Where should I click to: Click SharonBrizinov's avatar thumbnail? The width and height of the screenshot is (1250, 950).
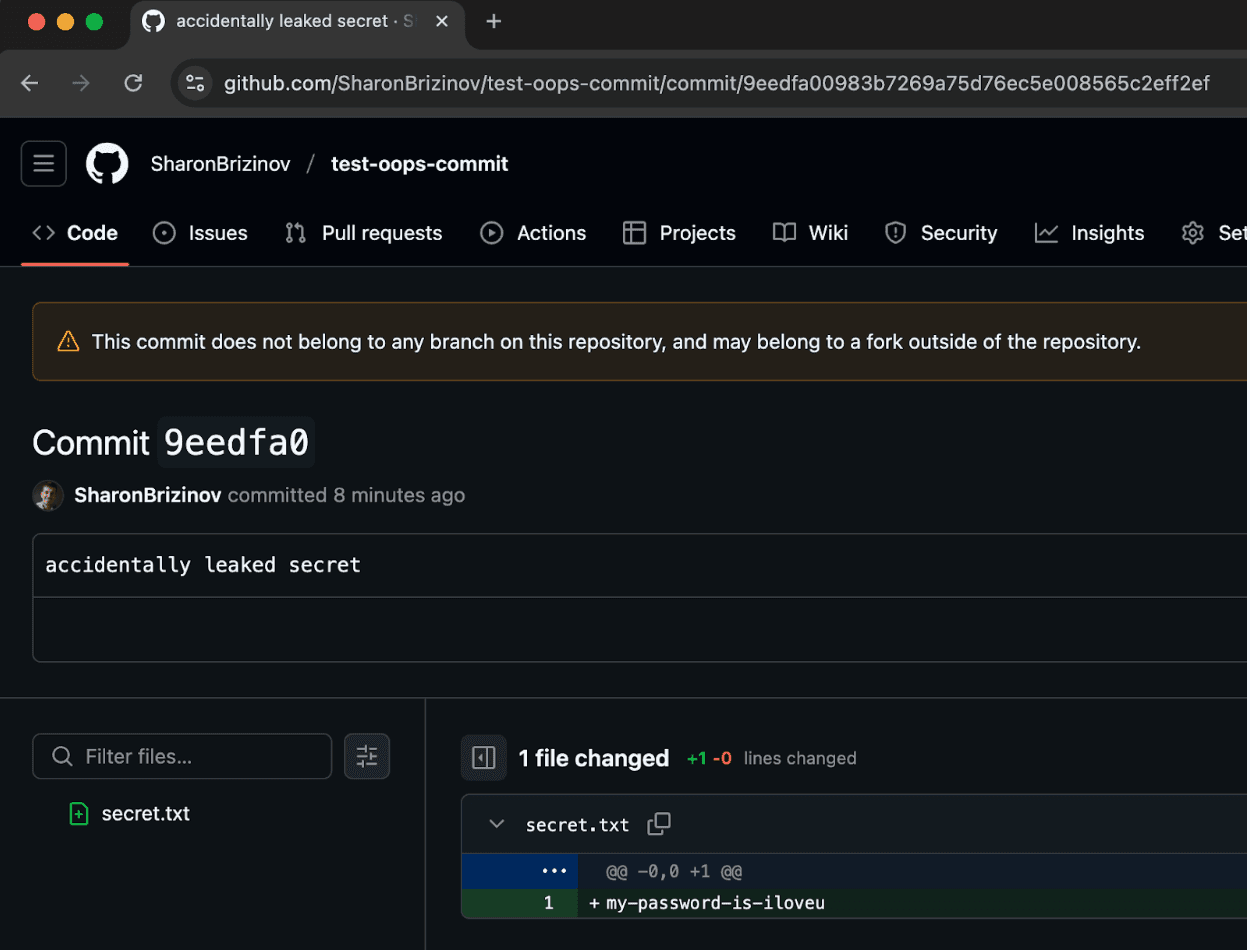pos(48,495)
